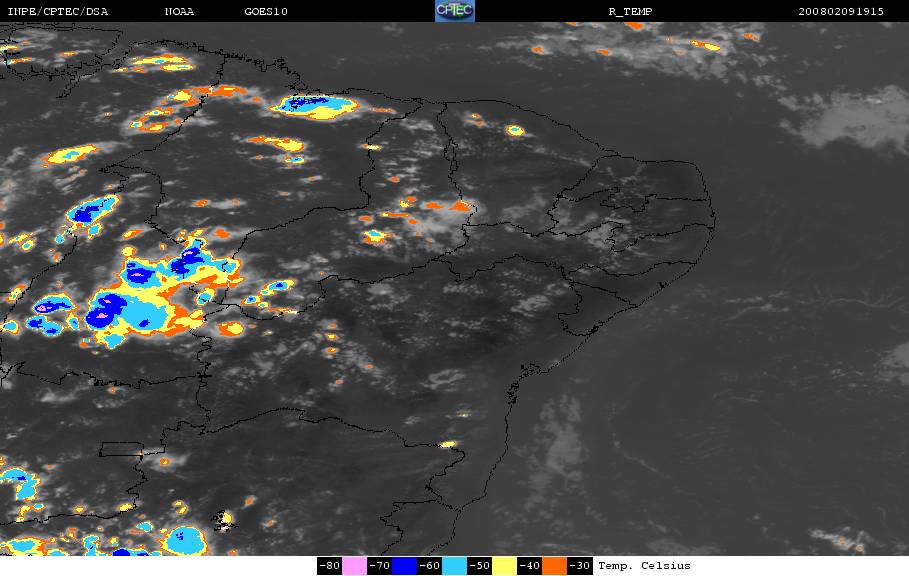Click the -80 legend value
Screen dimensions: 909x576
[330, 566]
